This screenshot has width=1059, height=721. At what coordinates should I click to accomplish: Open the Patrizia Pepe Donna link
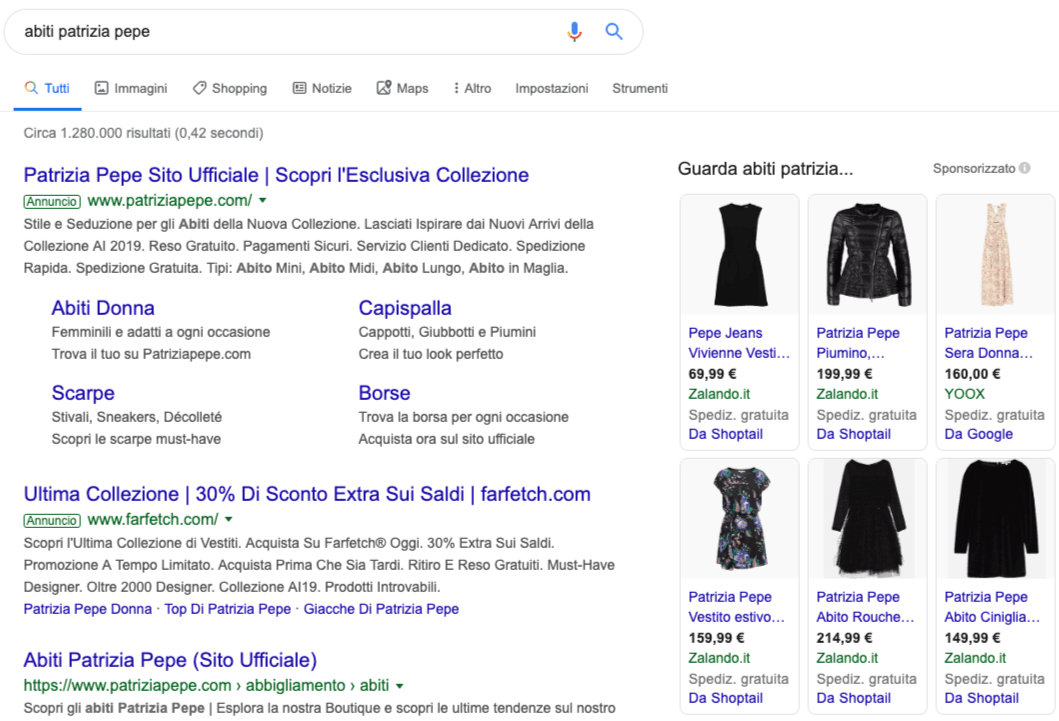click(88, 609)
